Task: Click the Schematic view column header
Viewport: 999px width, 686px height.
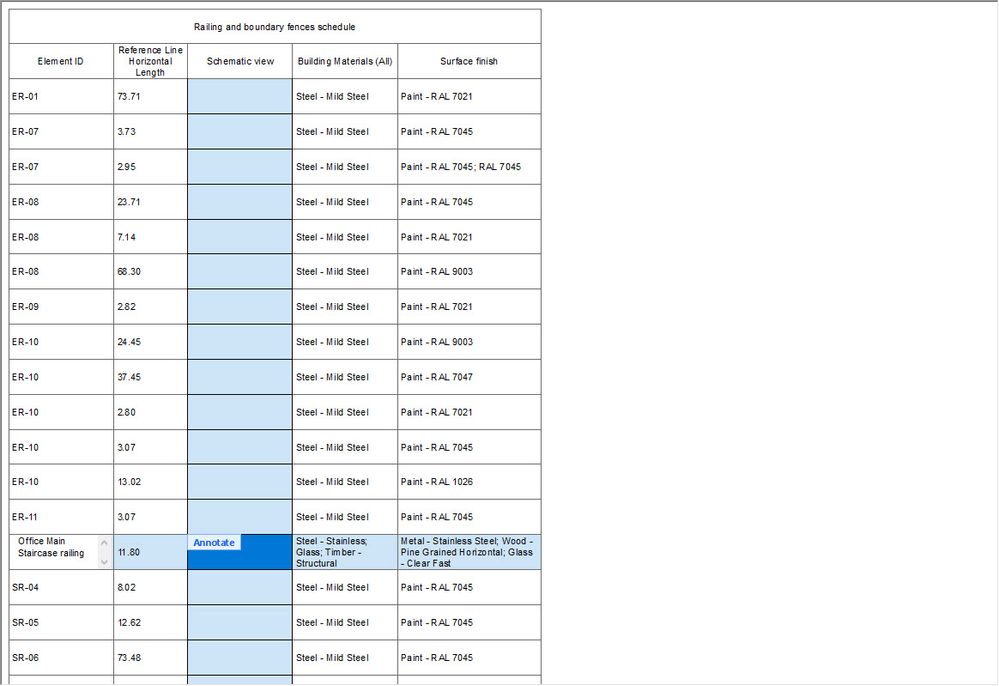Action: point(240,62)
